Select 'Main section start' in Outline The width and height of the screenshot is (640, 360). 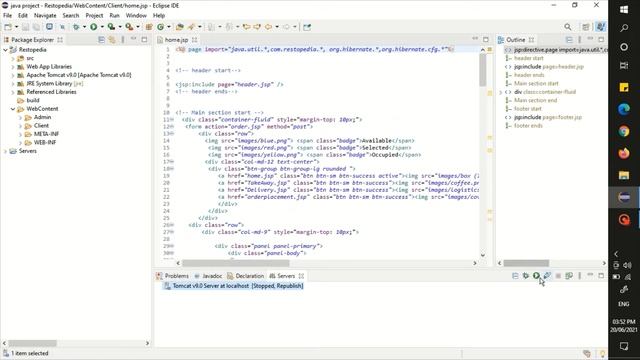pos(536,83)
